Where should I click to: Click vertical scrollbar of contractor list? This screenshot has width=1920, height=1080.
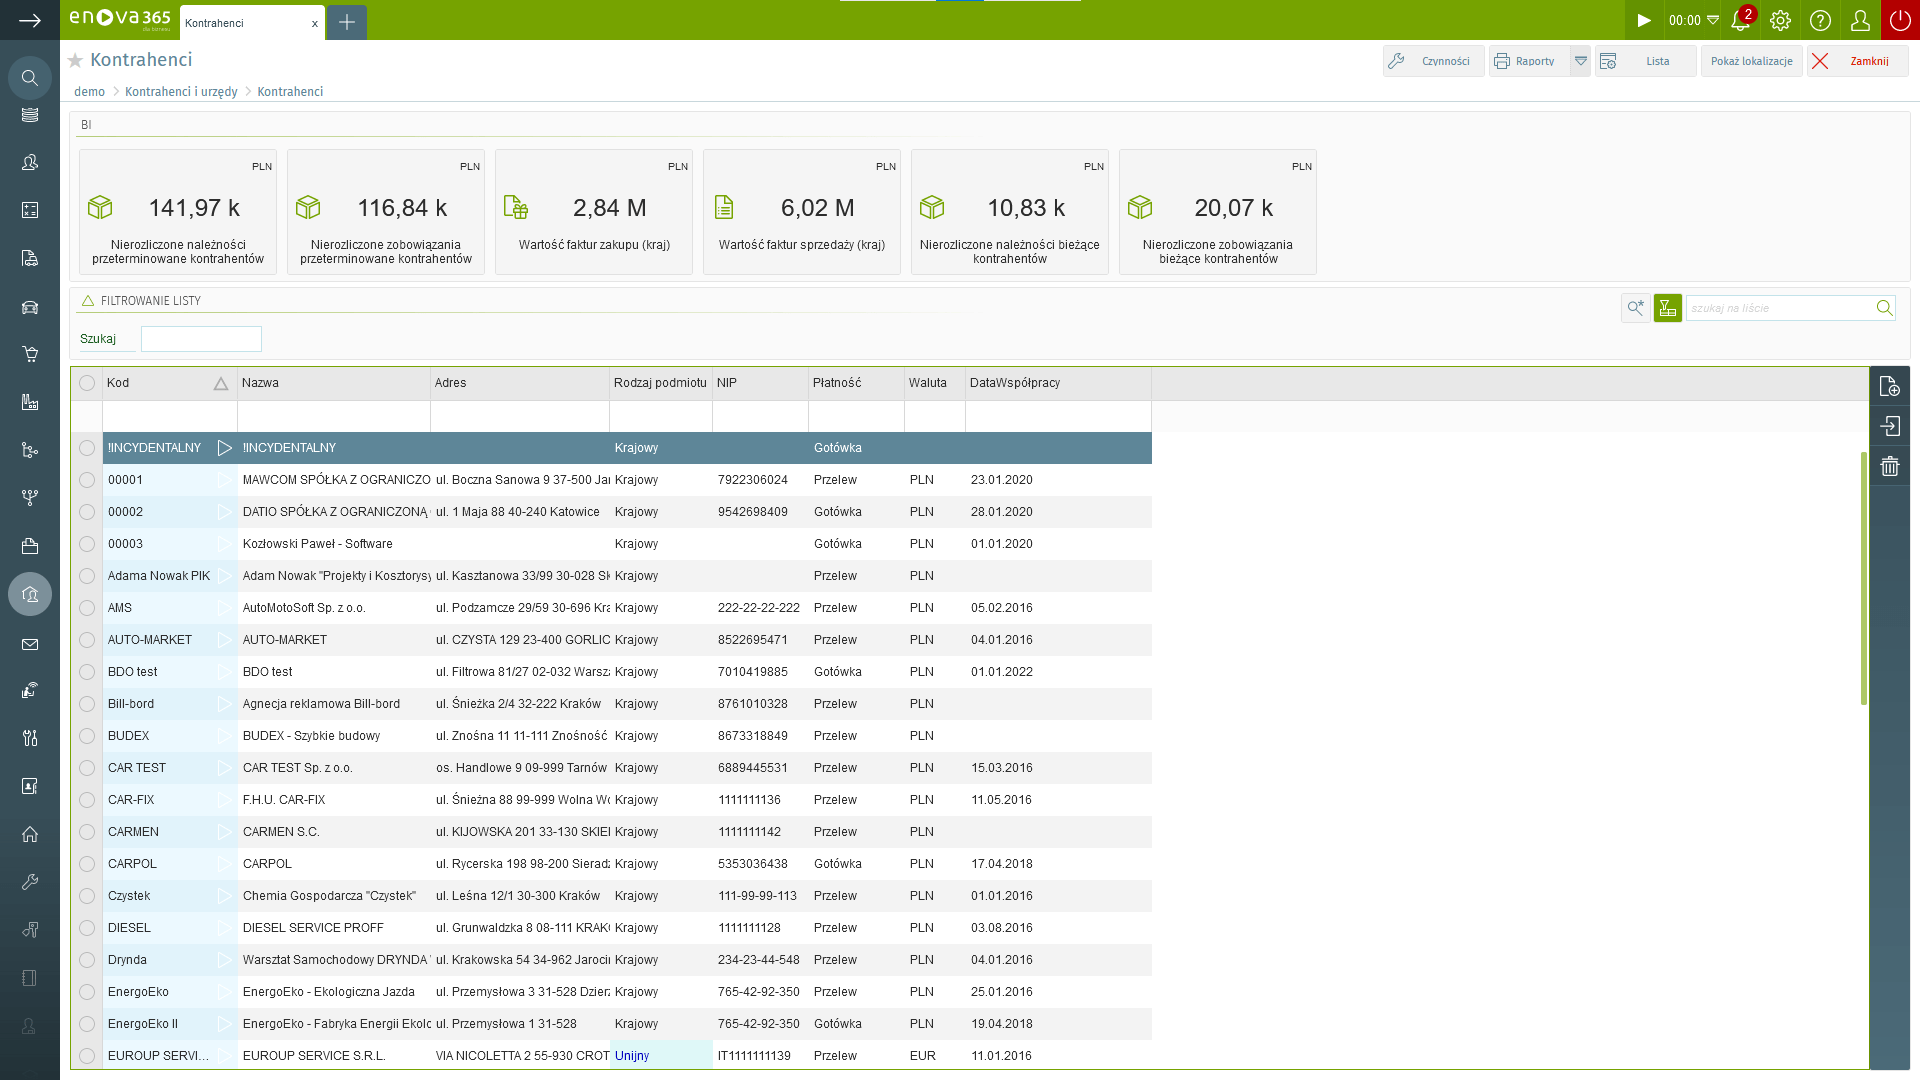pyautogui.click(x=1864, y=578)
